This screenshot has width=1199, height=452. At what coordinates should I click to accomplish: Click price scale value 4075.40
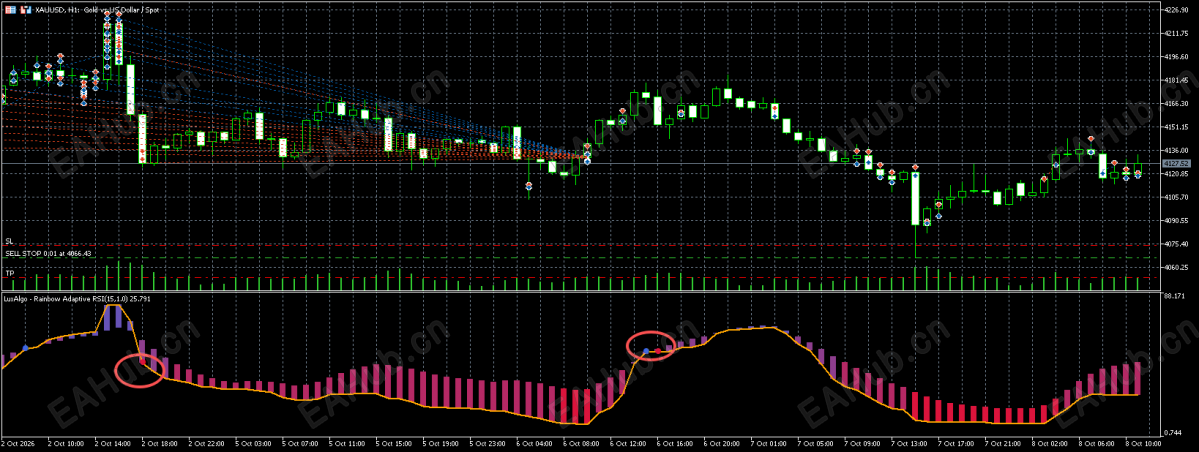click(1175, 245)
